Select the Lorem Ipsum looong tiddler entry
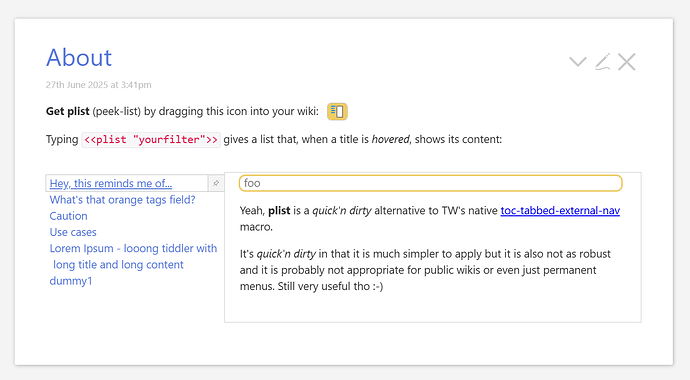 [x=133, y=256]
